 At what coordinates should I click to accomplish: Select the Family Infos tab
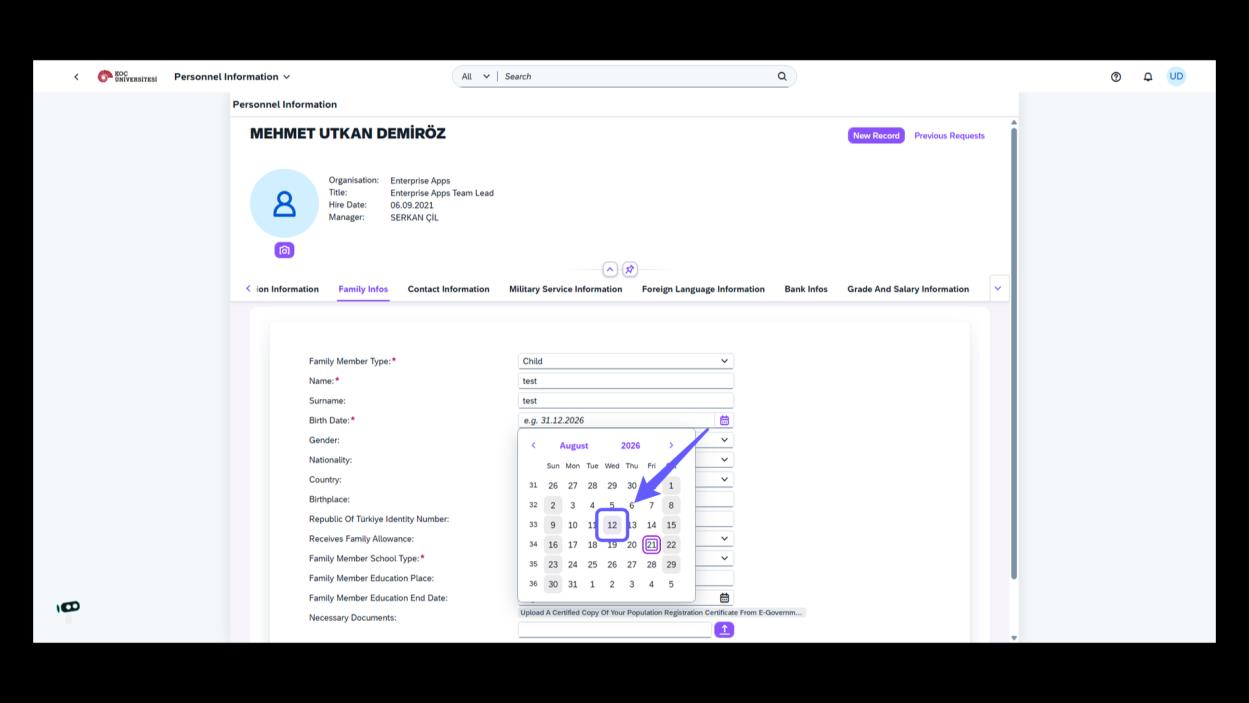point(363,289)
